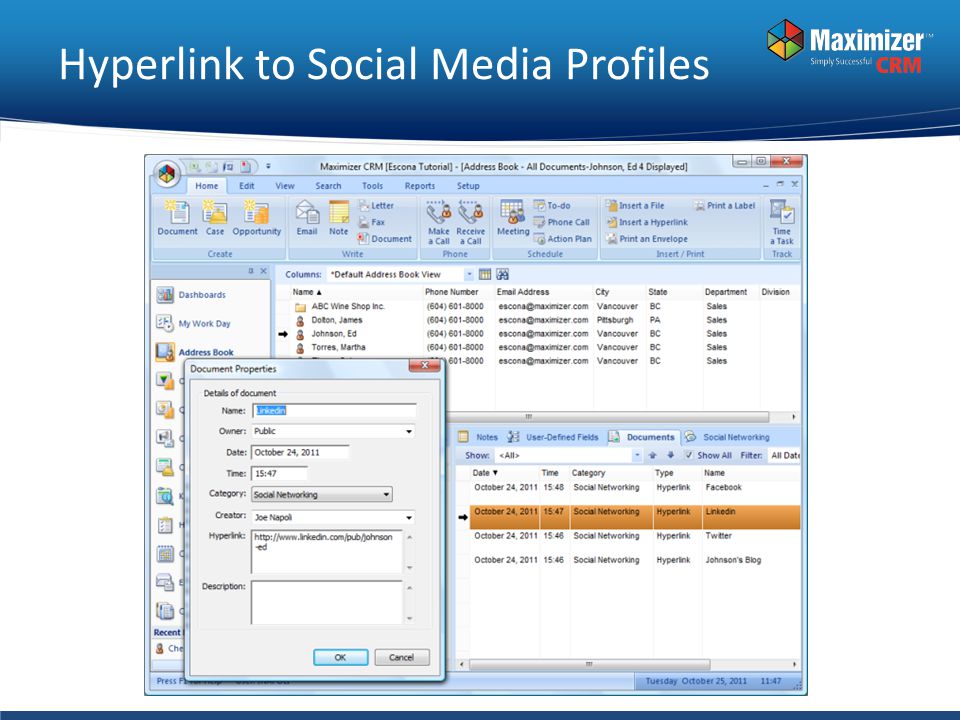Click the Description text box
Image resolution: width=960 pixels, height=720 pixels.
tap(327, 602)
